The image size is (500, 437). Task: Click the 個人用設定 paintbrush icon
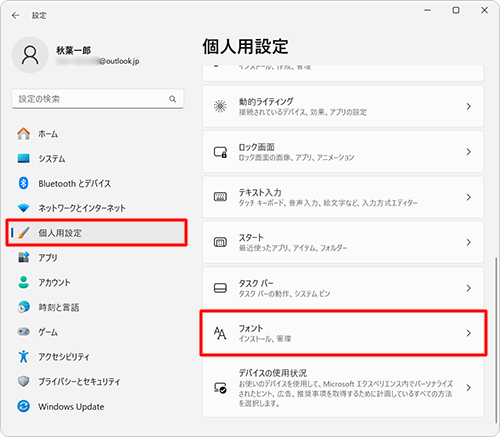pyautogui.click(x=23, y=232)
